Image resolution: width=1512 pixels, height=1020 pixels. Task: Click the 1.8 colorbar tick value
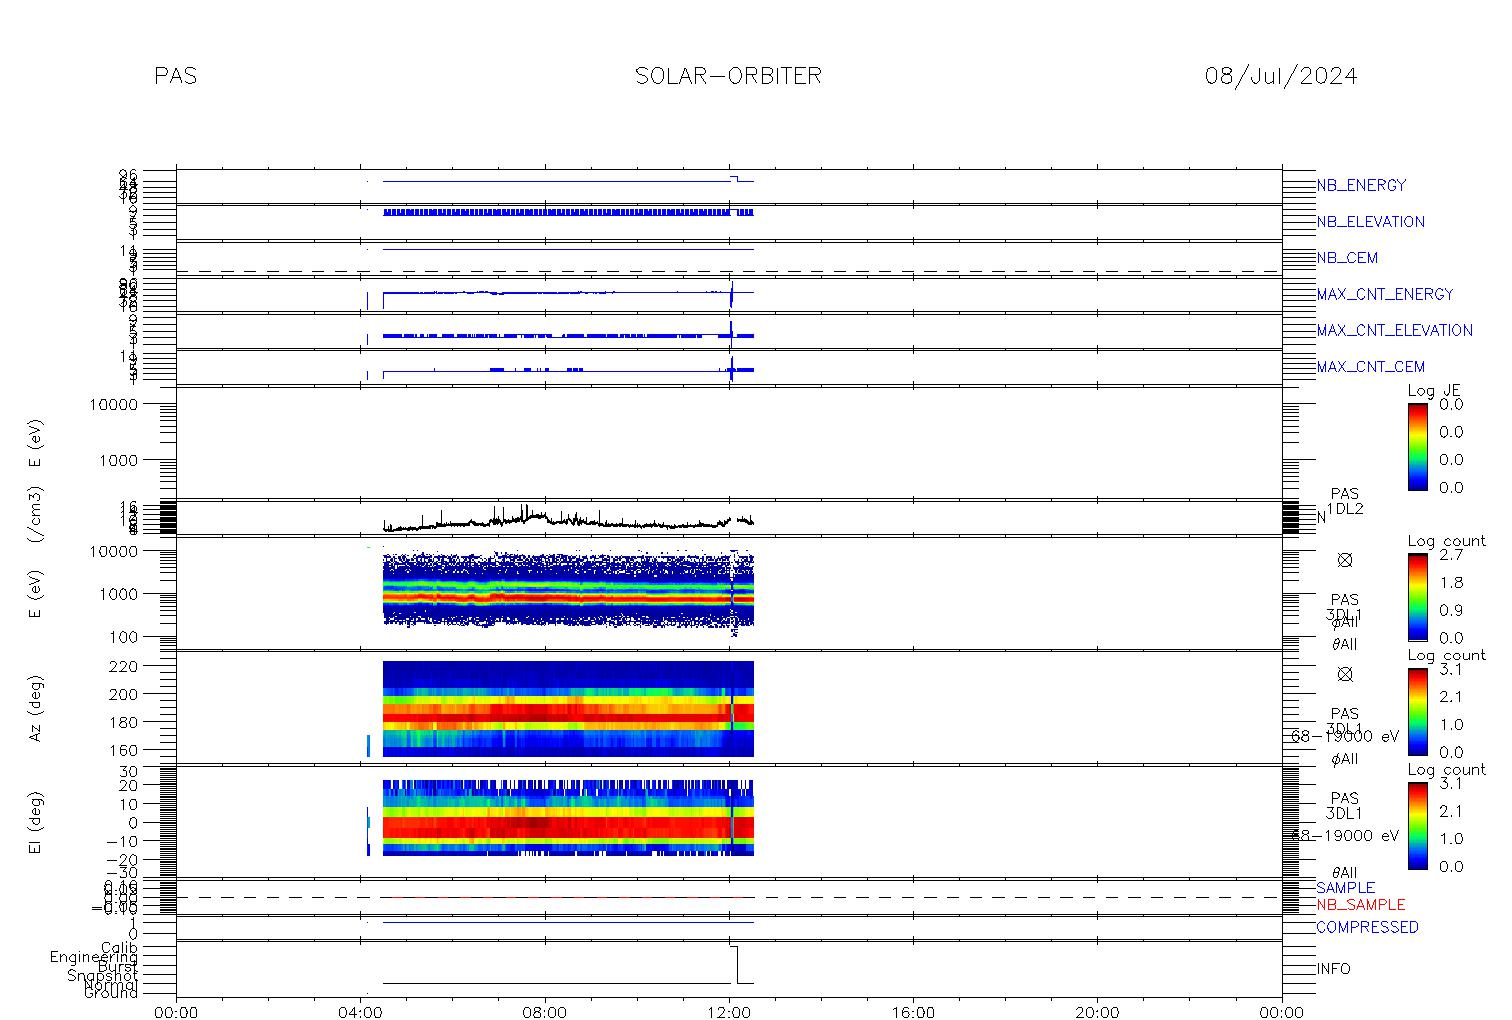pyautogui.click(x=1451, y=582)
